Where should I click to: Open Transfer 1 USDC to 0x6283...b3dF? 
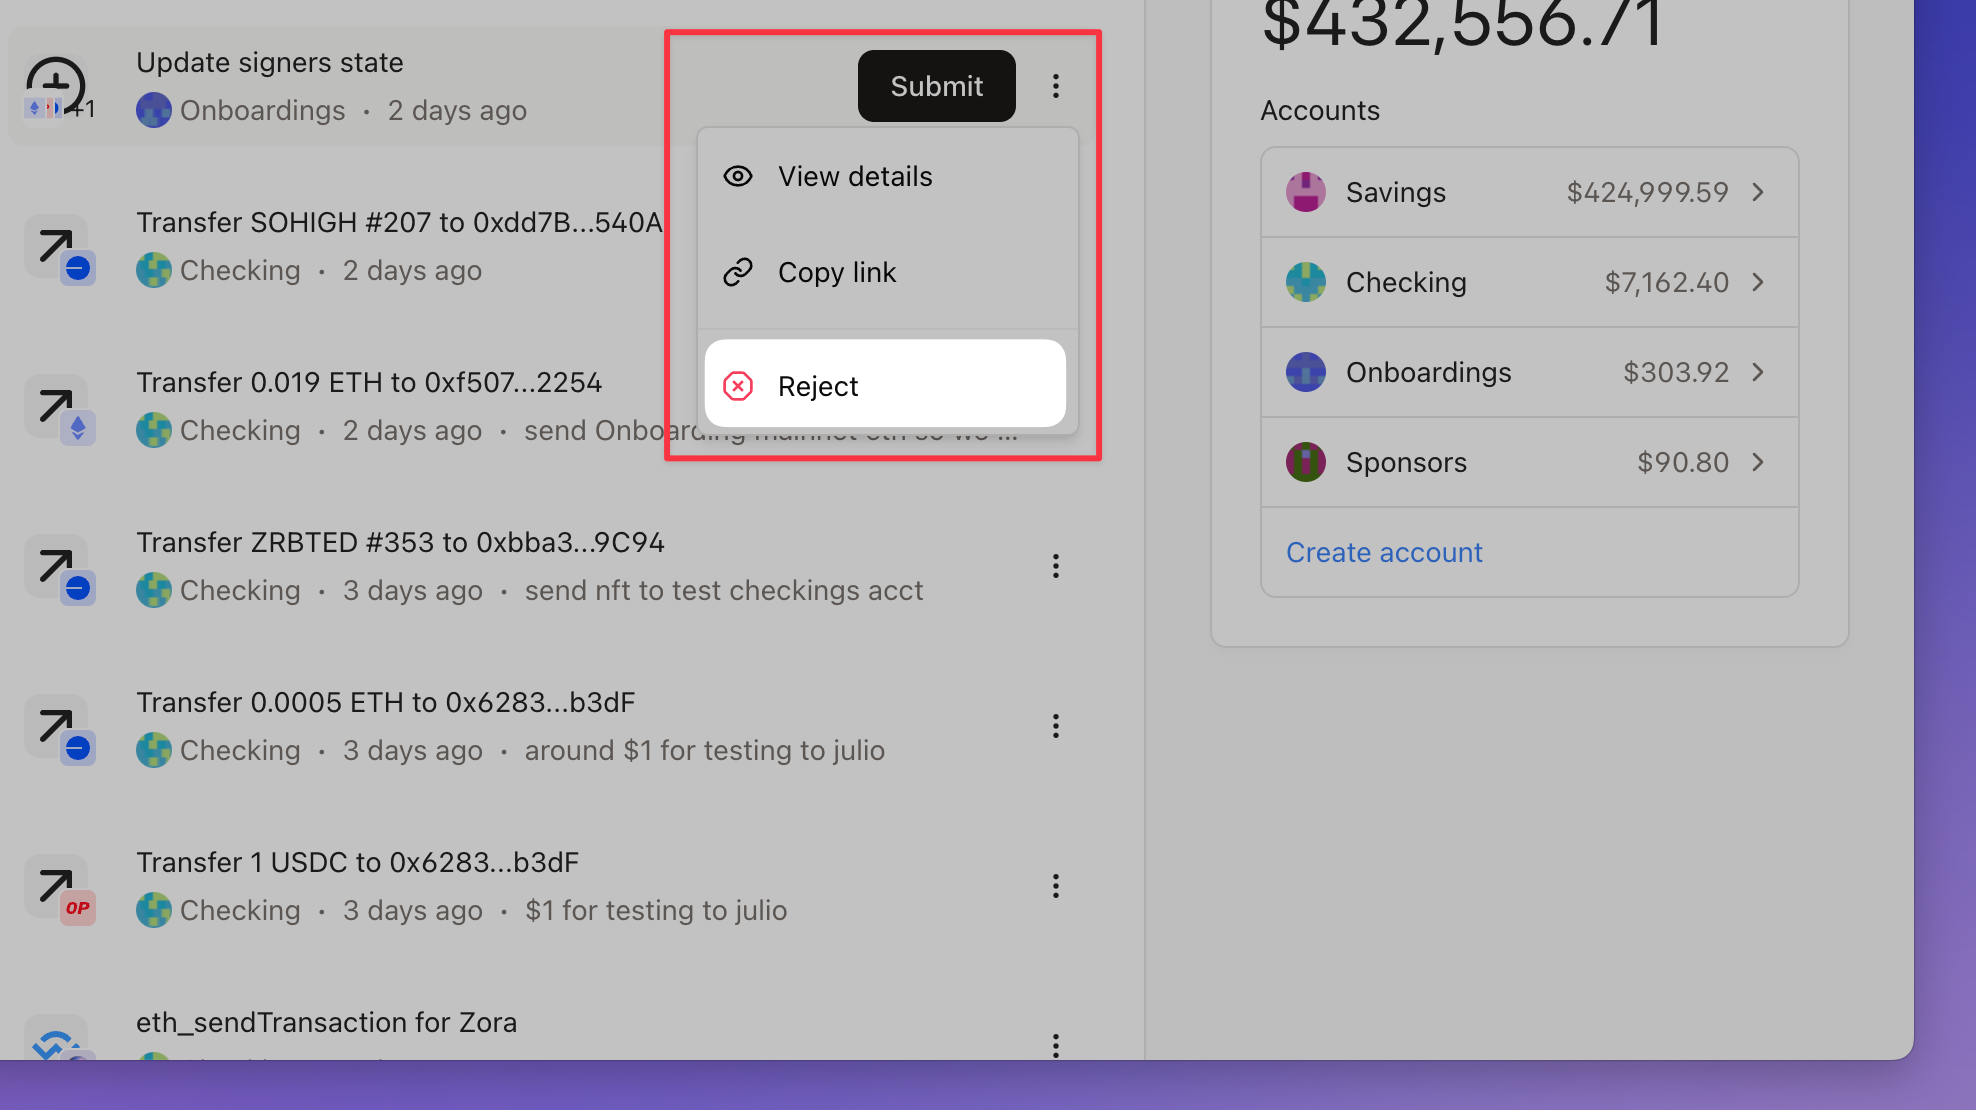click(x=357, y=862)
